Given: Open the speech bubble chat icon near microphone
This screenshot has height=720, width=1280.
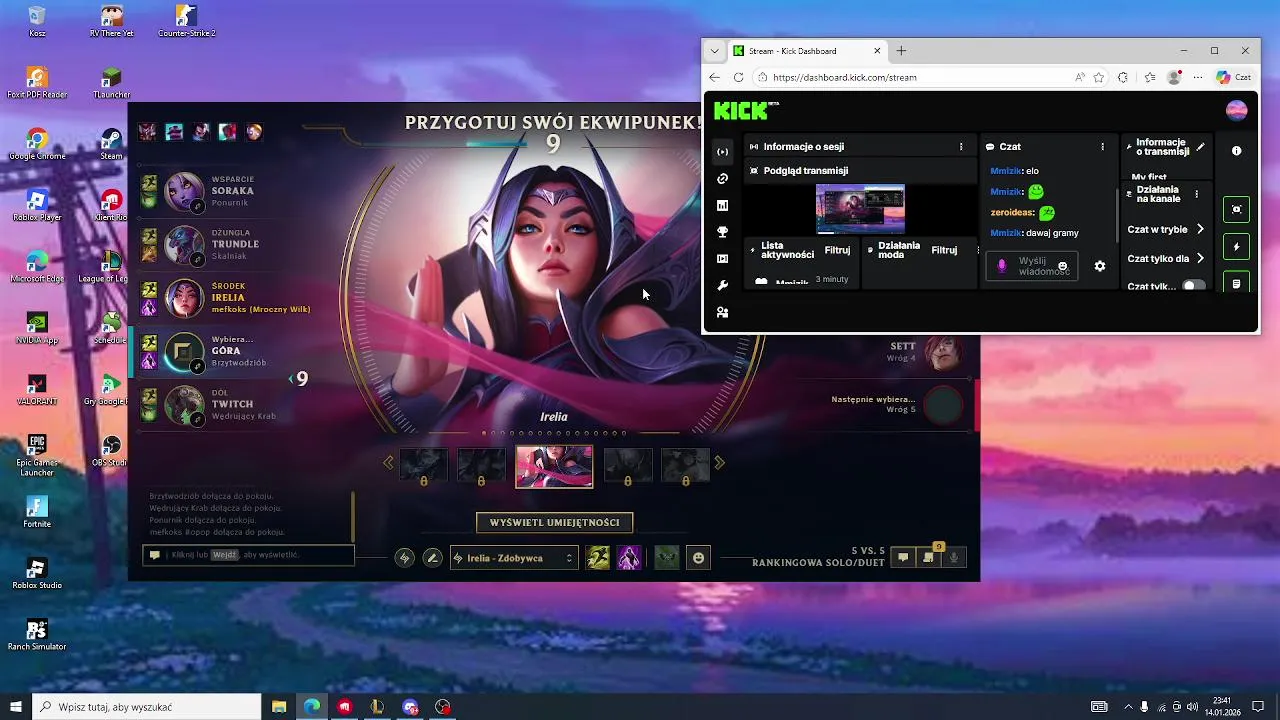Looking at the screenshot, I should click(x=903, y=558).
